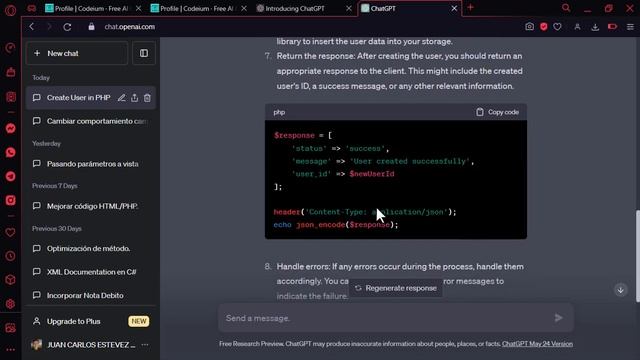The height and width of the screenshot is (360, 640).
Task: Open the ad blocker shield icon
Action: click(x=544, y=27)
